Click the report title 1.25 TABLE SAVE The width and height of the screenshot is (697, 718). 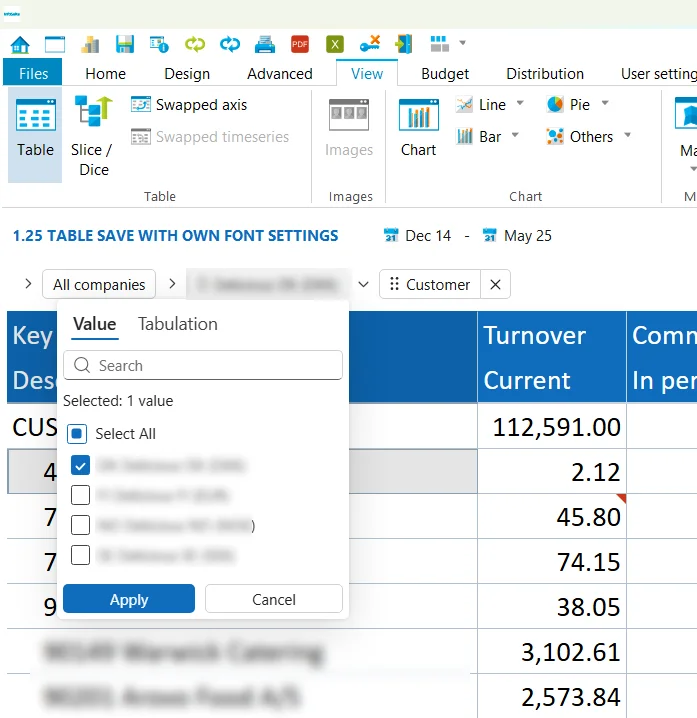(x=175, y=236)
